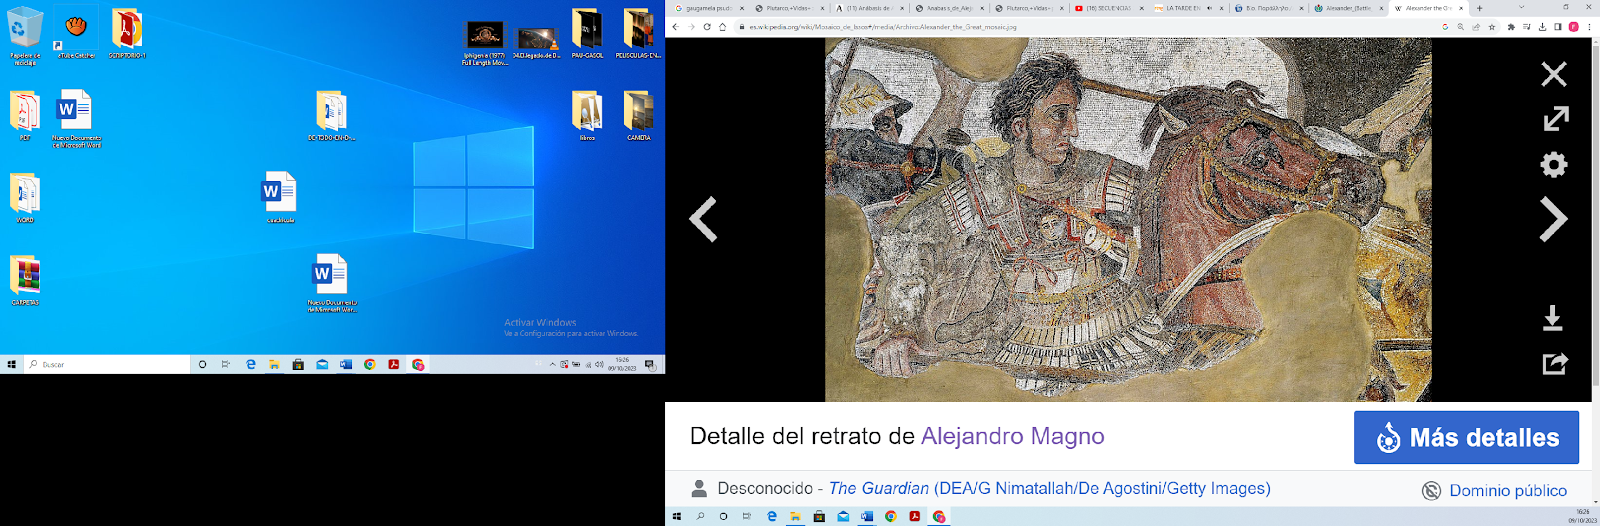
Task: Open a new Chrome tab
Action: tap(1479, 8)
